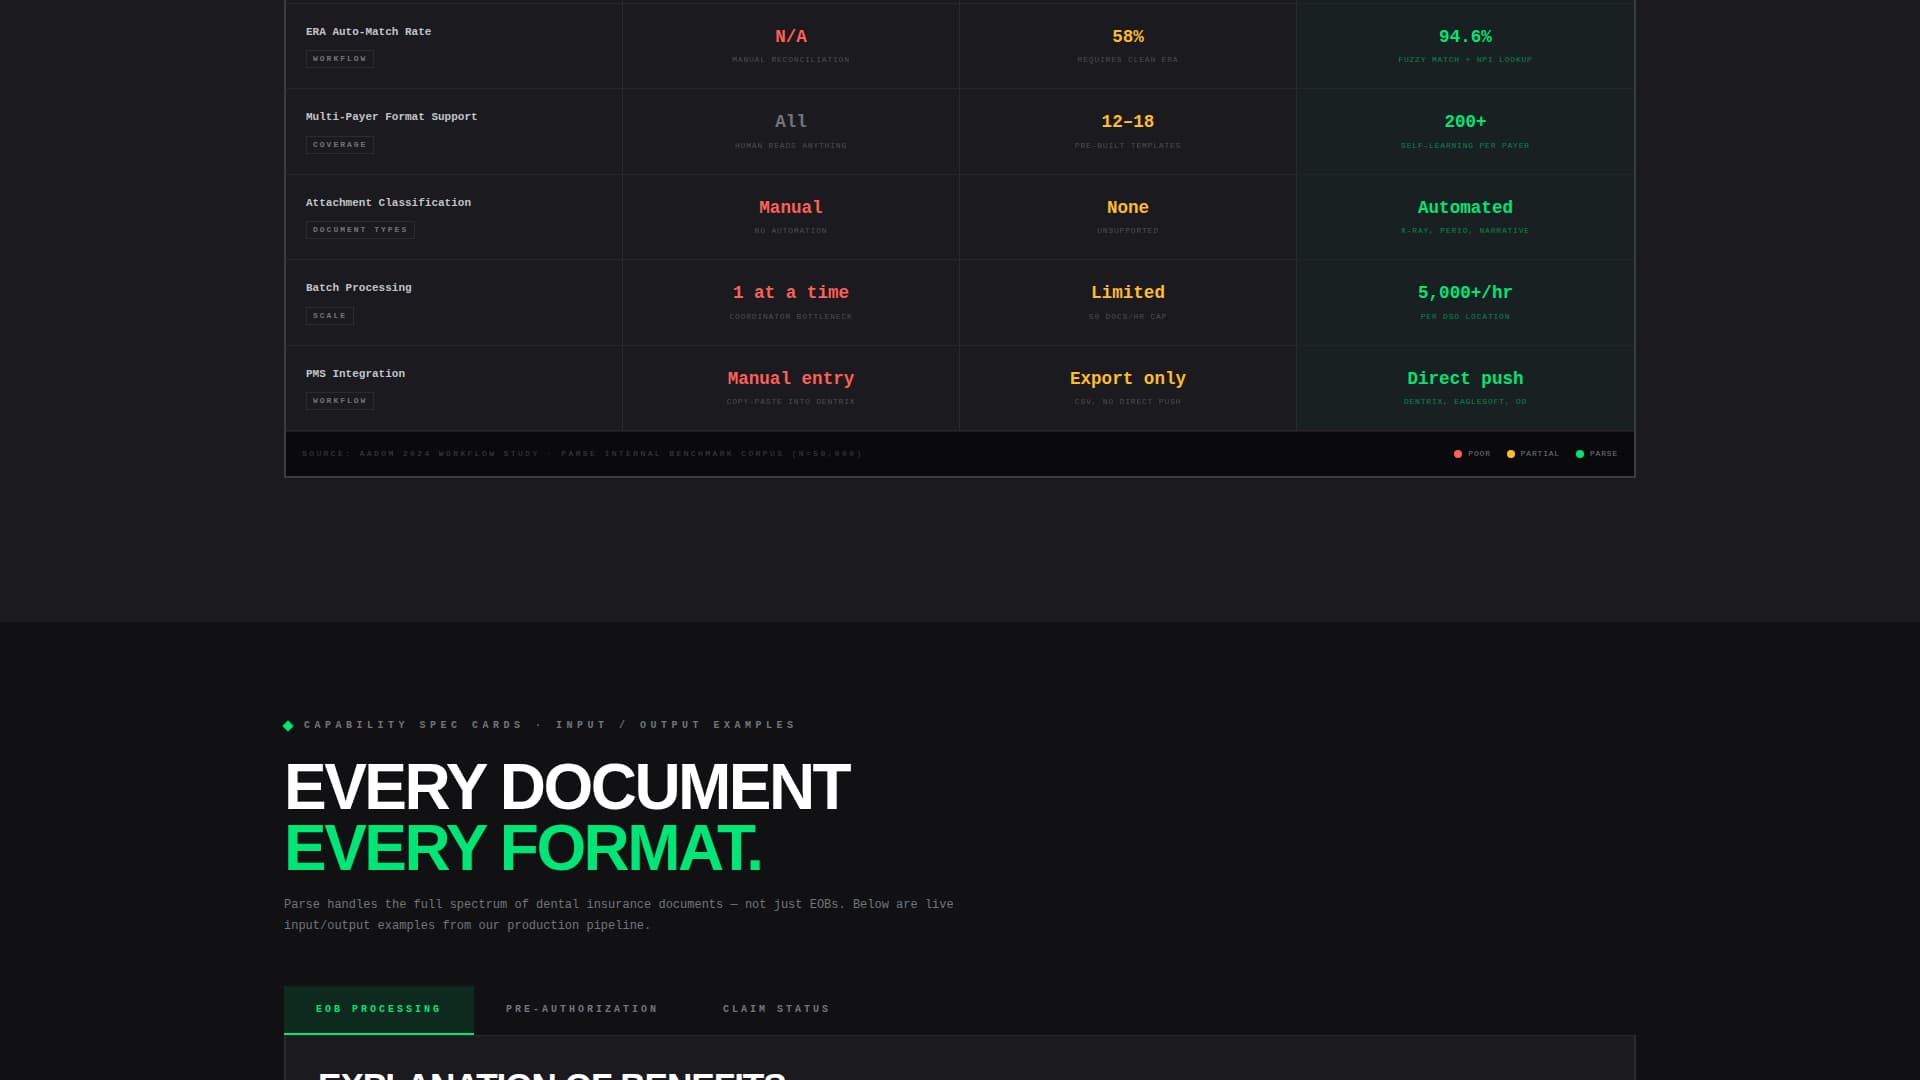Click the "Self-learning per payer" caption
Viewport: 1920px width, 1080px height.
tap(1465, 146)
